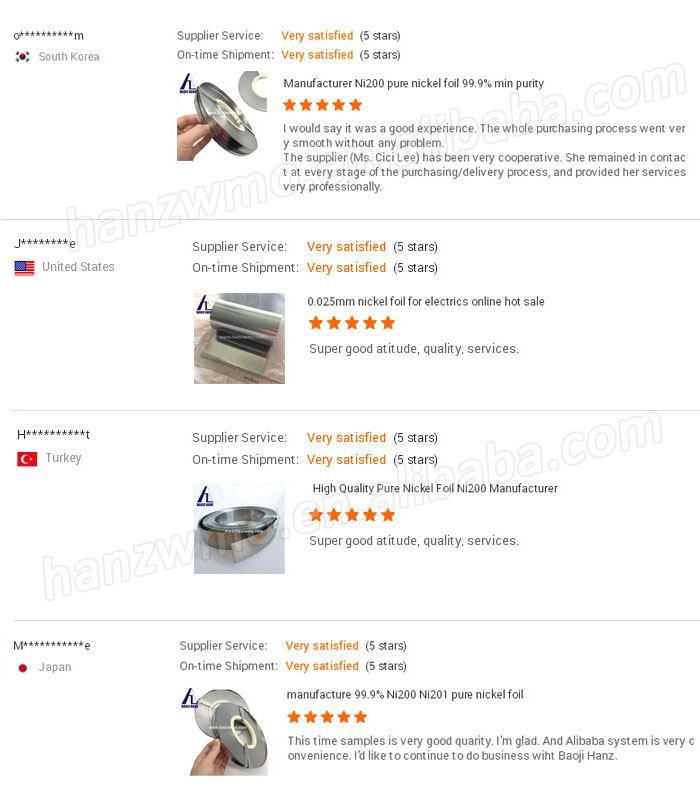This screenshot has height=800, width=700.
Task: Click the star rating under Ni200 pure nickel foil
Action: coord(322,105)
